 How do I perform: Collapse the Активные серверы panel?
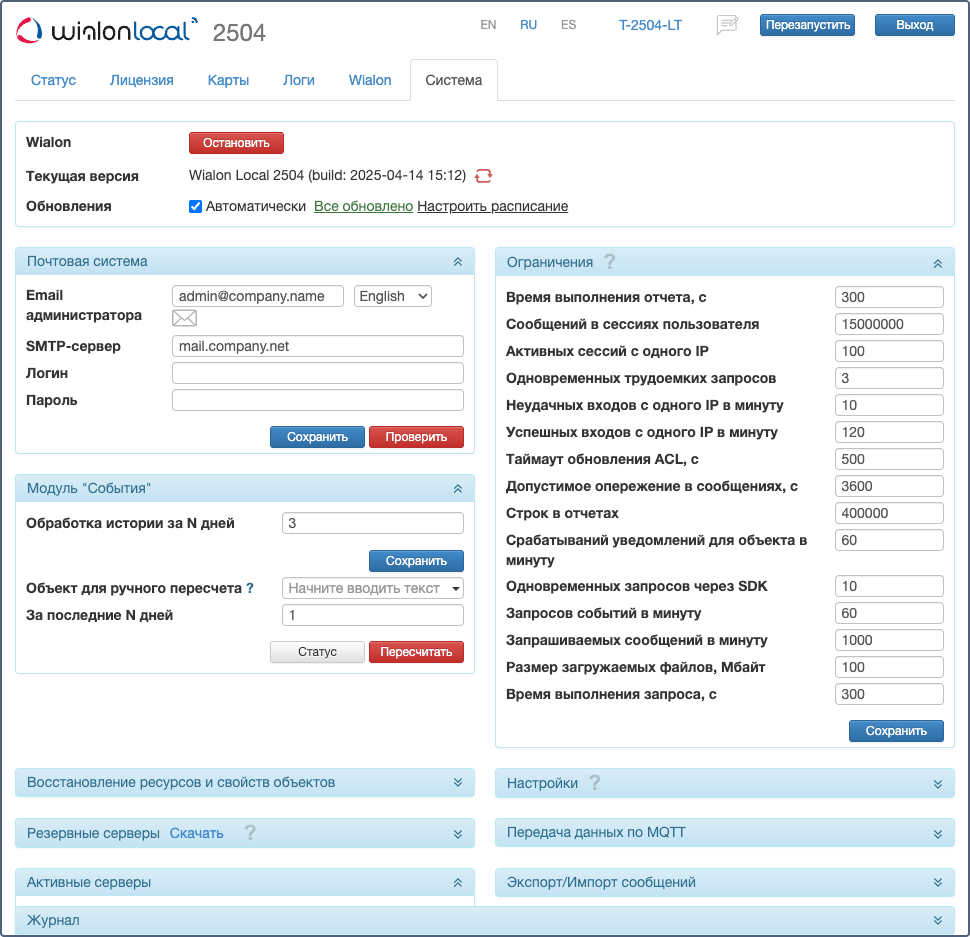pyautogui.click(x=458, y=883)
